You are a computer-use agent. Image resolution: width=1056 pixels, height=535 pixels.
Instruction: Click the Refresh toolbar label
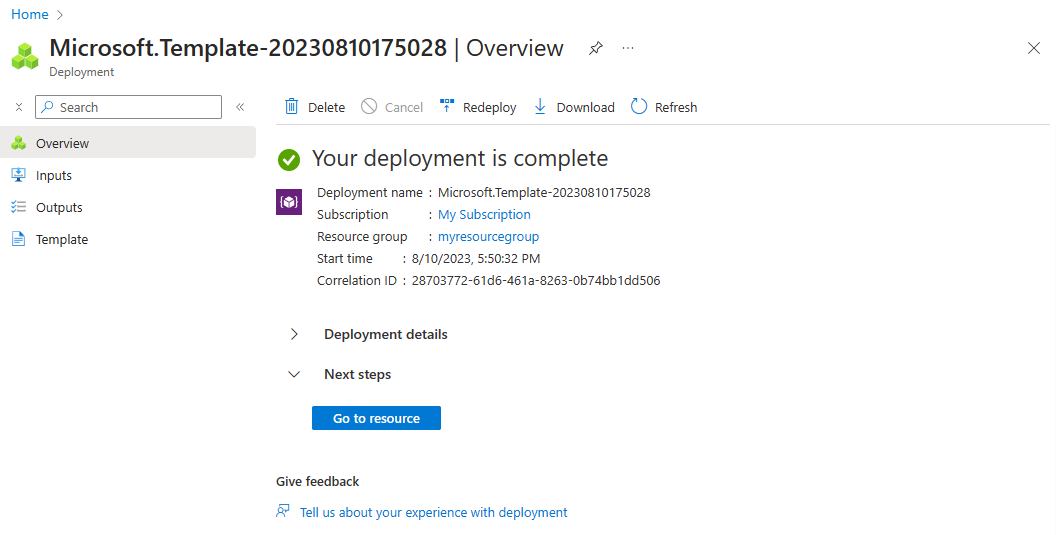(x=676, y=107)
